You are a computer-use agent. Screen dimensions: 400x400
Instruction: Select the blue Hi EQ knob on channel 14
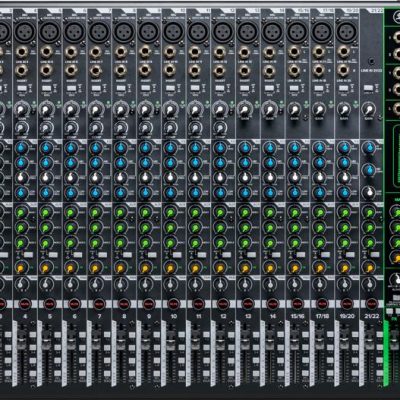coord(269,148)
